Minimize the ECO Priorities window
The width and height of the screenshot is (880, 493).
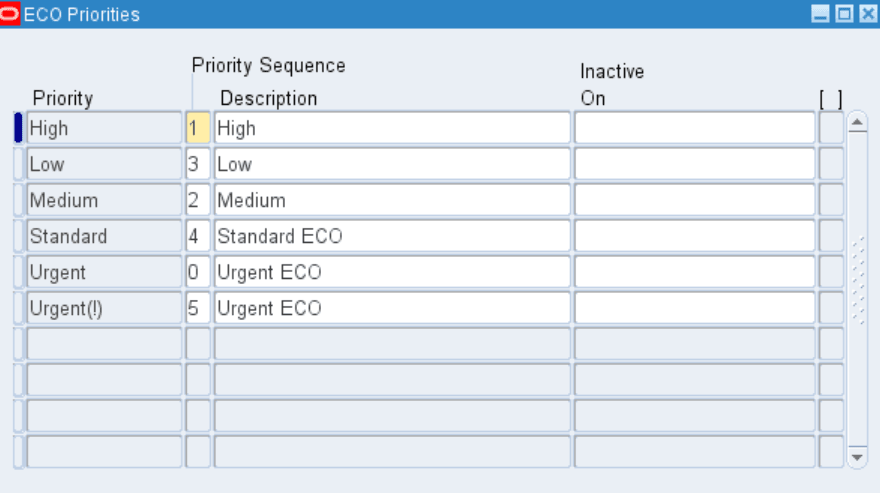click(820, 15)
